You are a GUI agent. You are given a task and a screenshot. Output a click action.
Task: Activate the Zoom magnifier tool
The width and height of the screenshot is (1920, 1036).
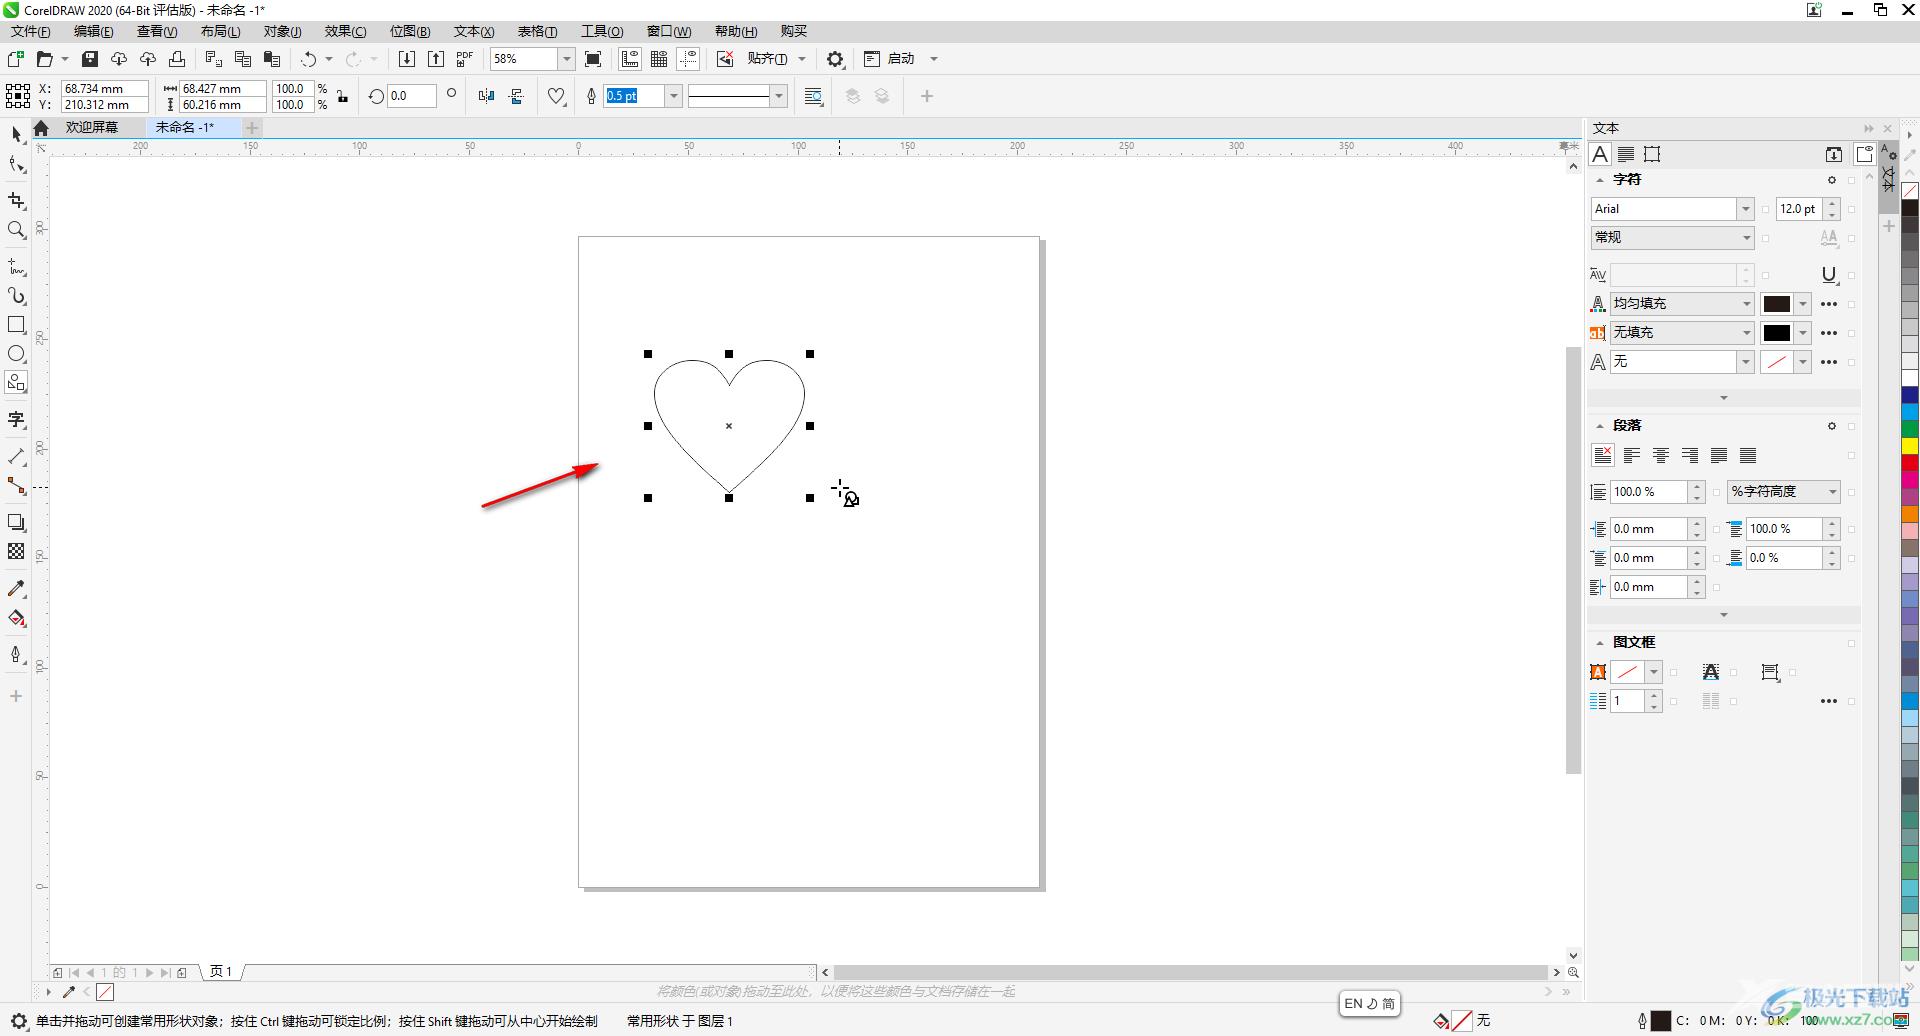(x=16, y=230)
